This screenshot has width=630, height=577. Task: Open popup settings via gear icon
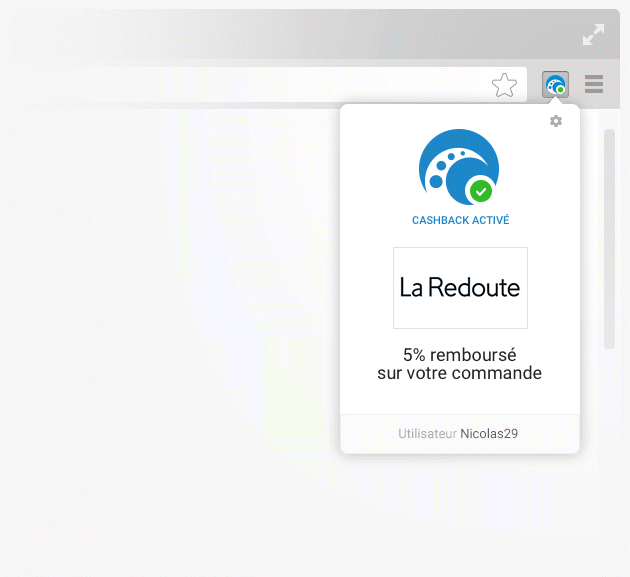coord(556,121)
